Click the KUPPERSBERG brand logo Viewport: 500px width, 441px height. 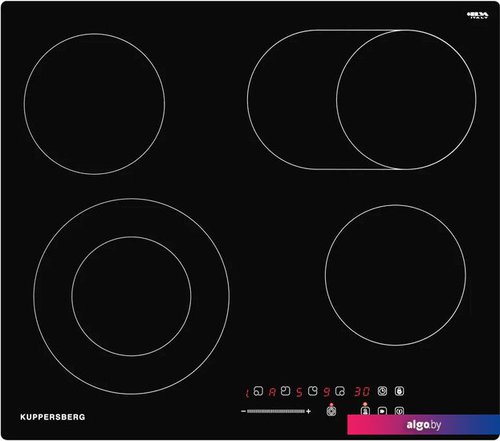(53, 417)
